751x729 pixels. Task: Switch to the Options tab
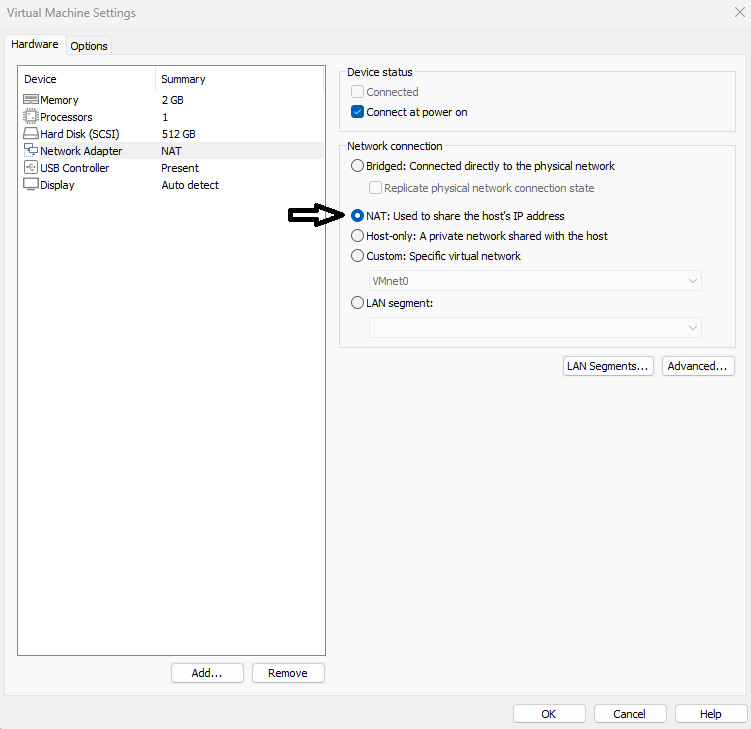[x=89, y=46]
